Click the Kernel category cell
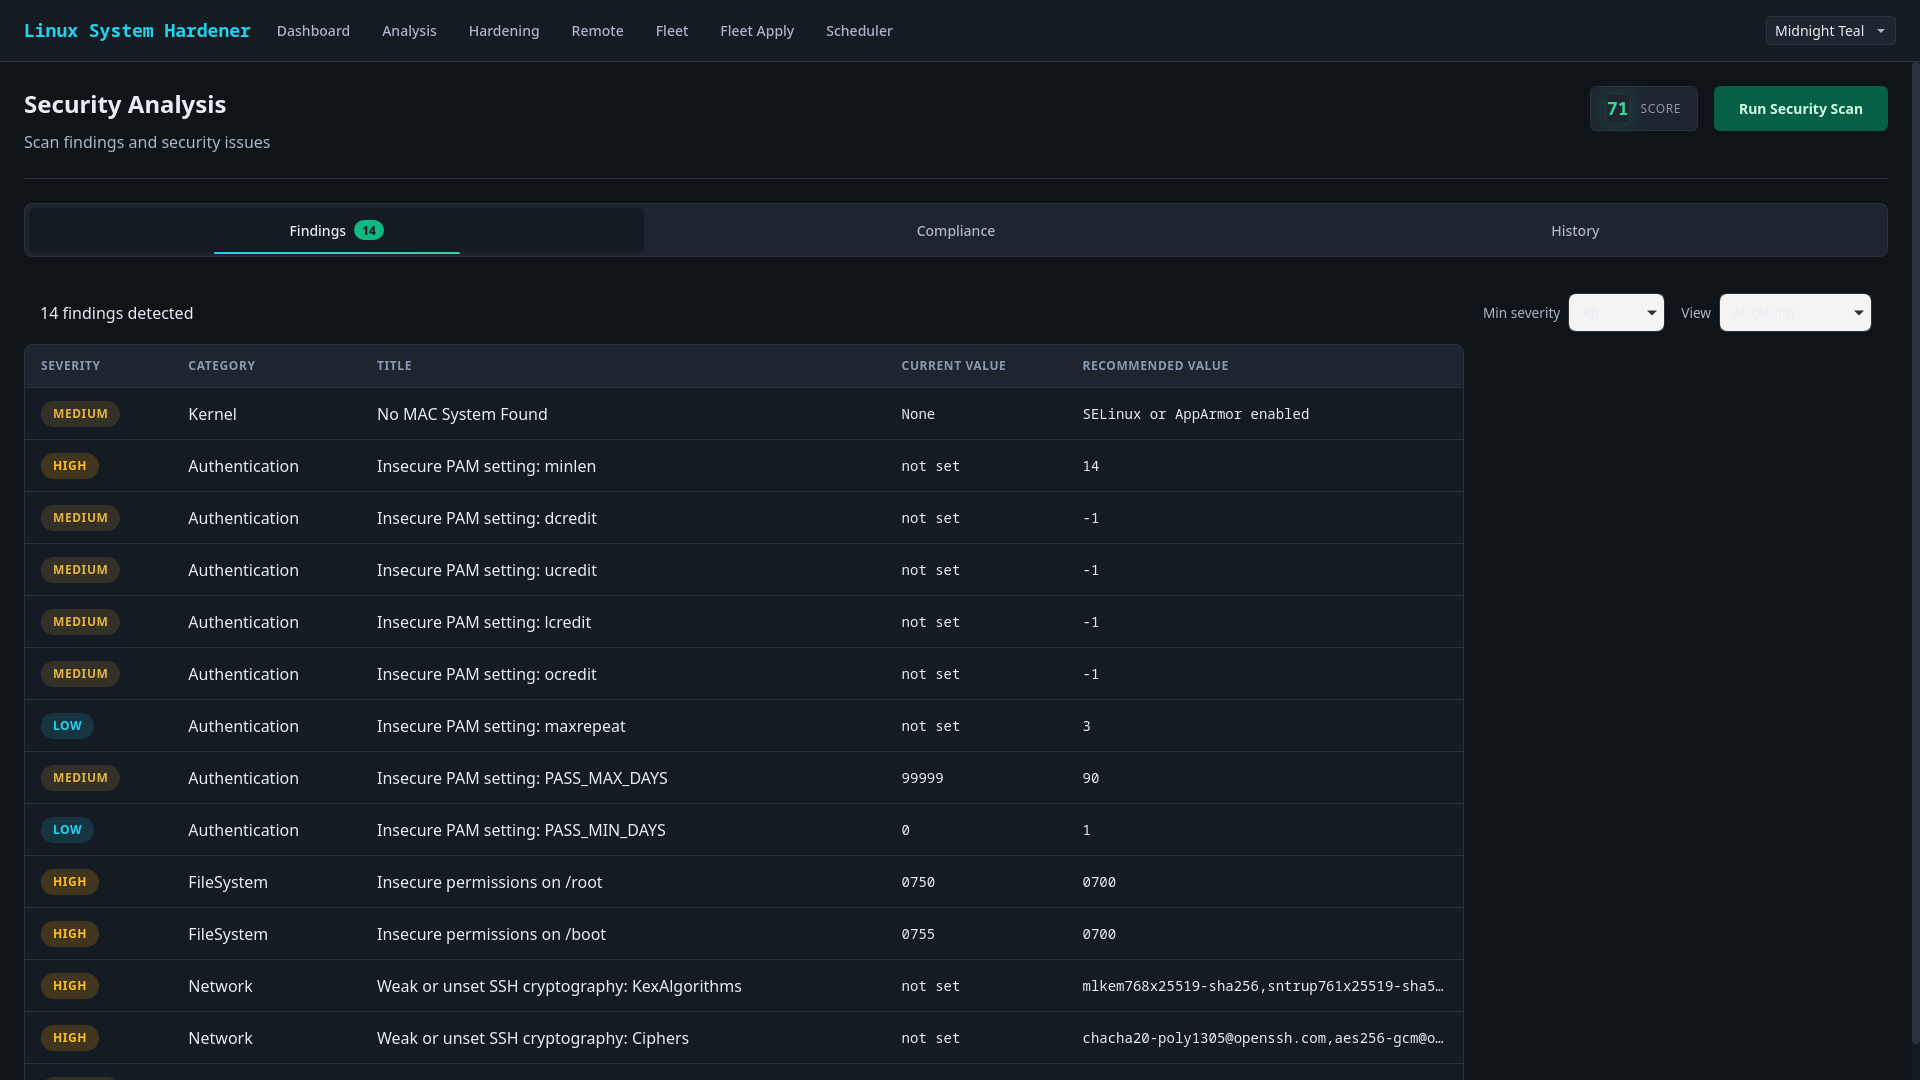Viewport: 1920px width, 1080px height. [x=212, y=414]
